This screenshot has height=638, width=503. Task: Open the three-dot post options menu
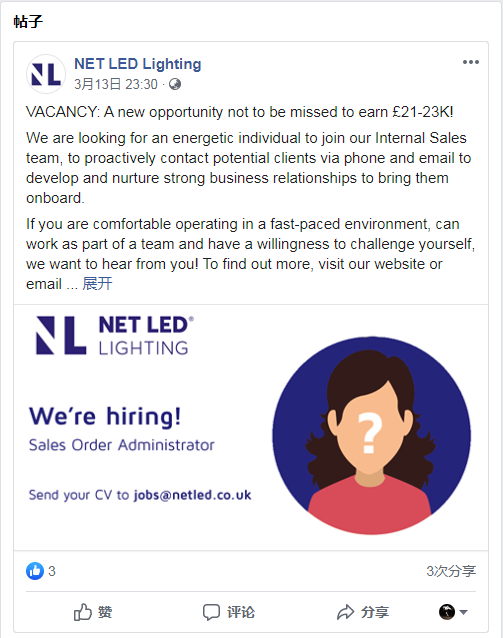point(470,62)
